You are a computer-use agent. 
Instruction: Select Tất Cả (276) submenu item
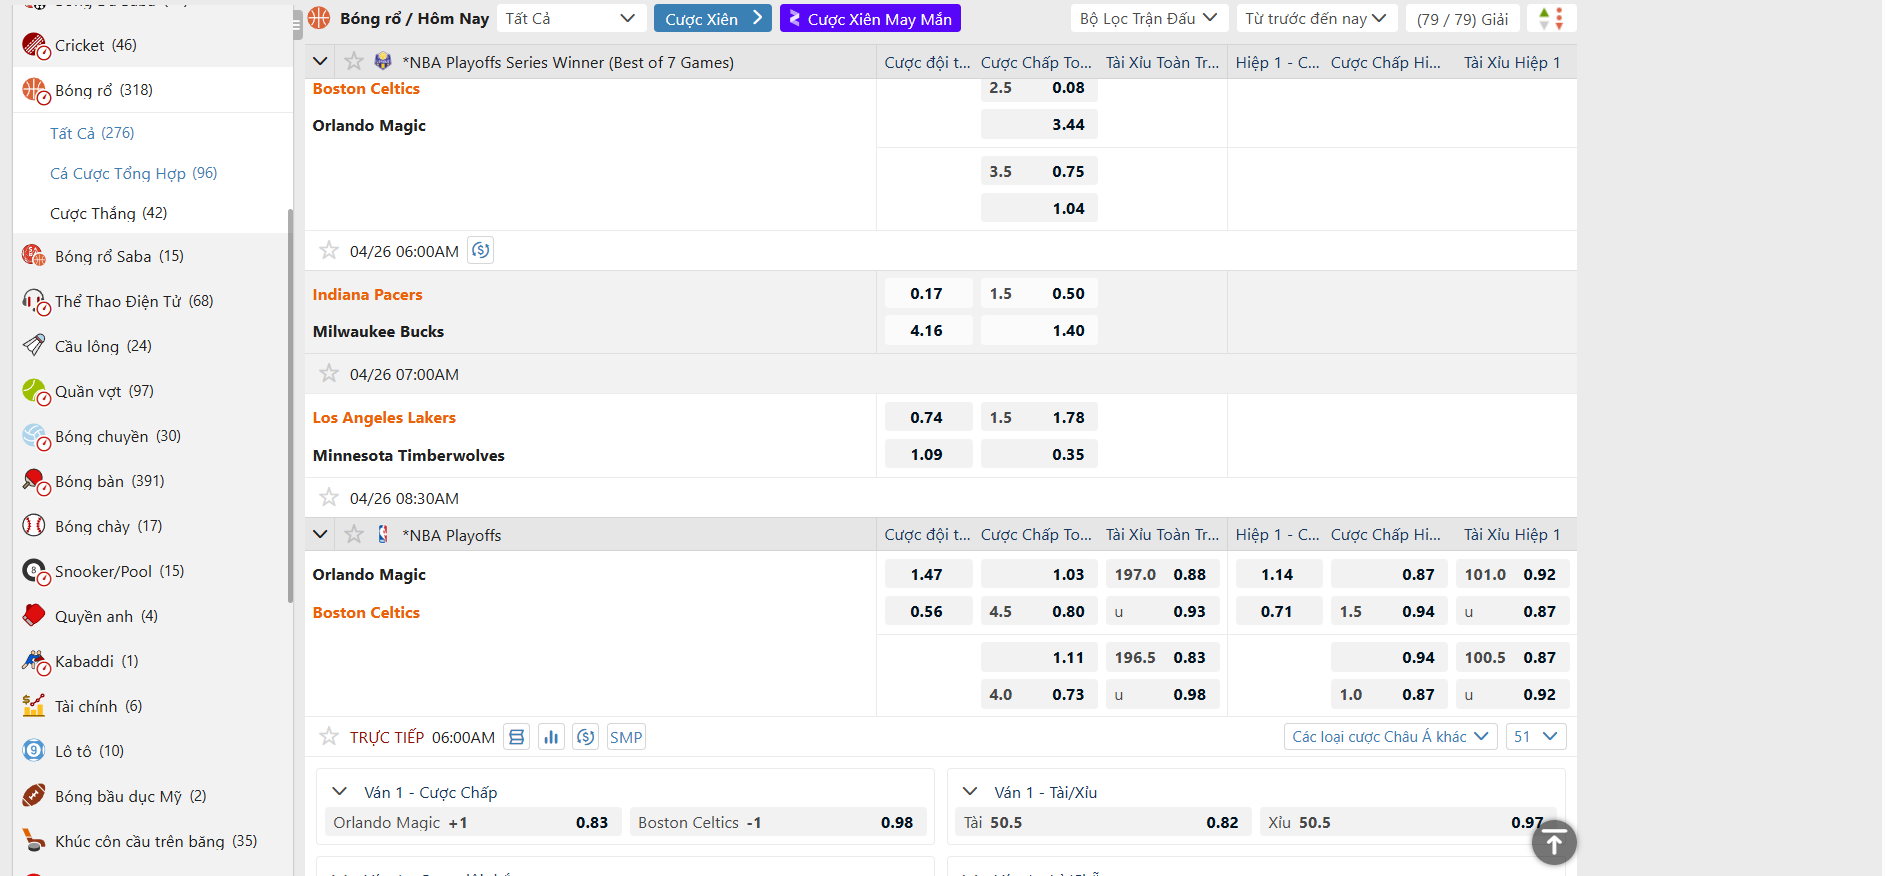point(92,133)
